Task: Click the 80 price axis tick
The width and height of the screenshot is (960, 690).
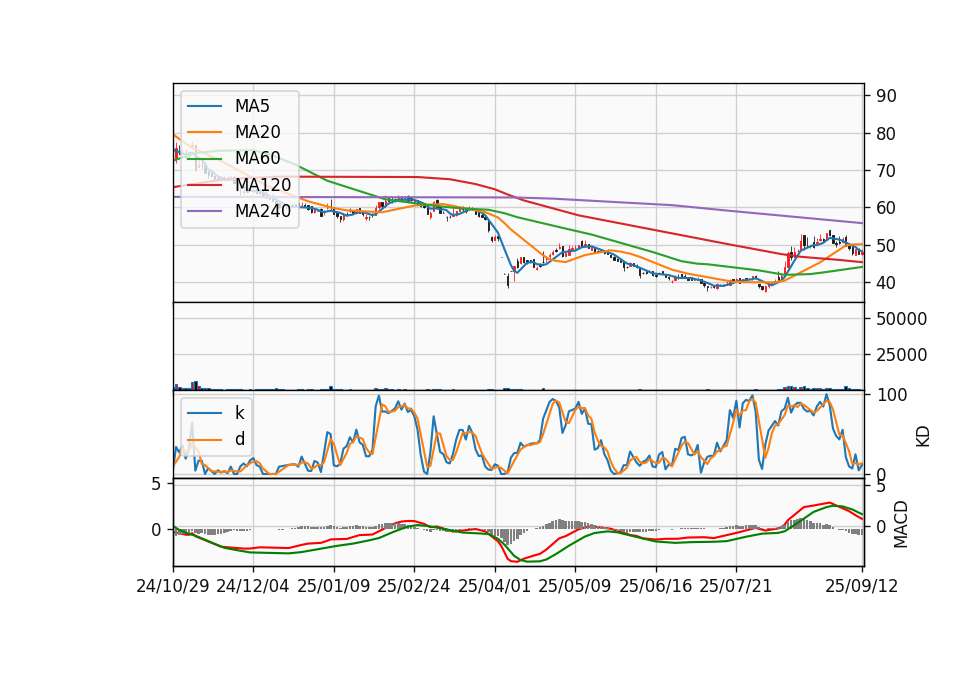Action: pos(886,133)
